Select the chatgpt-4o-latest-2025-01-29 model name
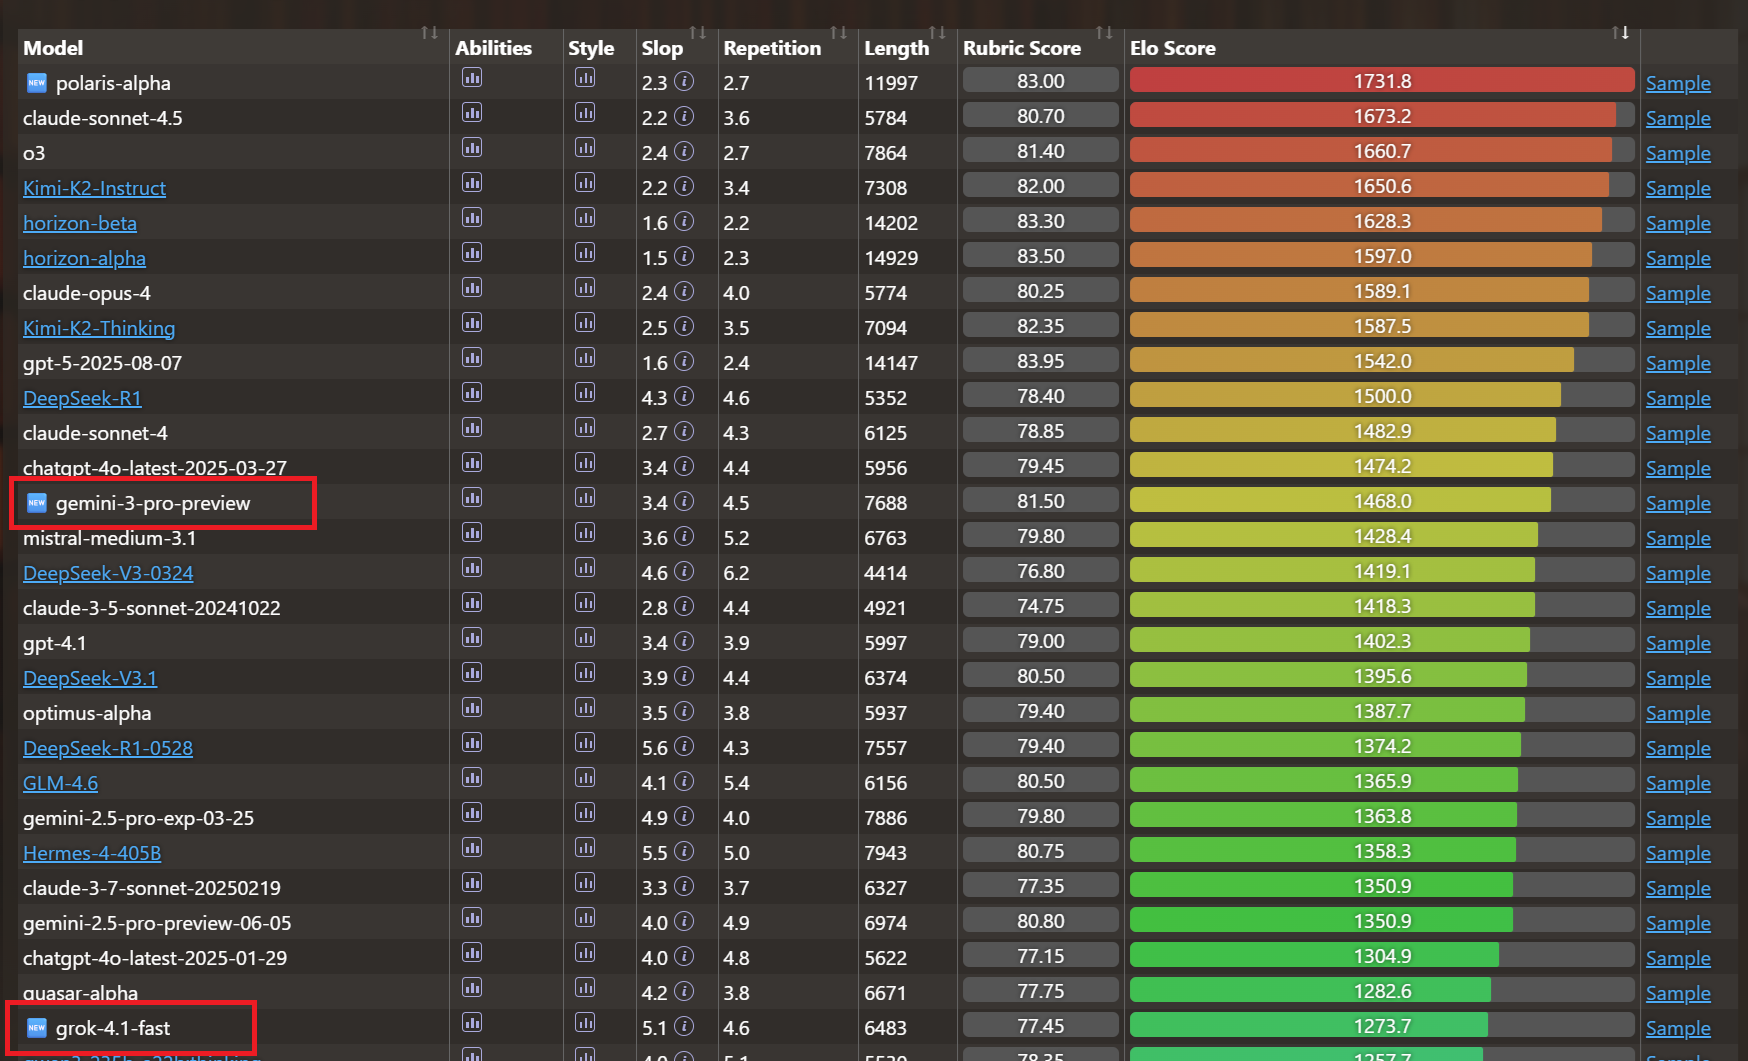1748x1061 pixels. [155, 958]
